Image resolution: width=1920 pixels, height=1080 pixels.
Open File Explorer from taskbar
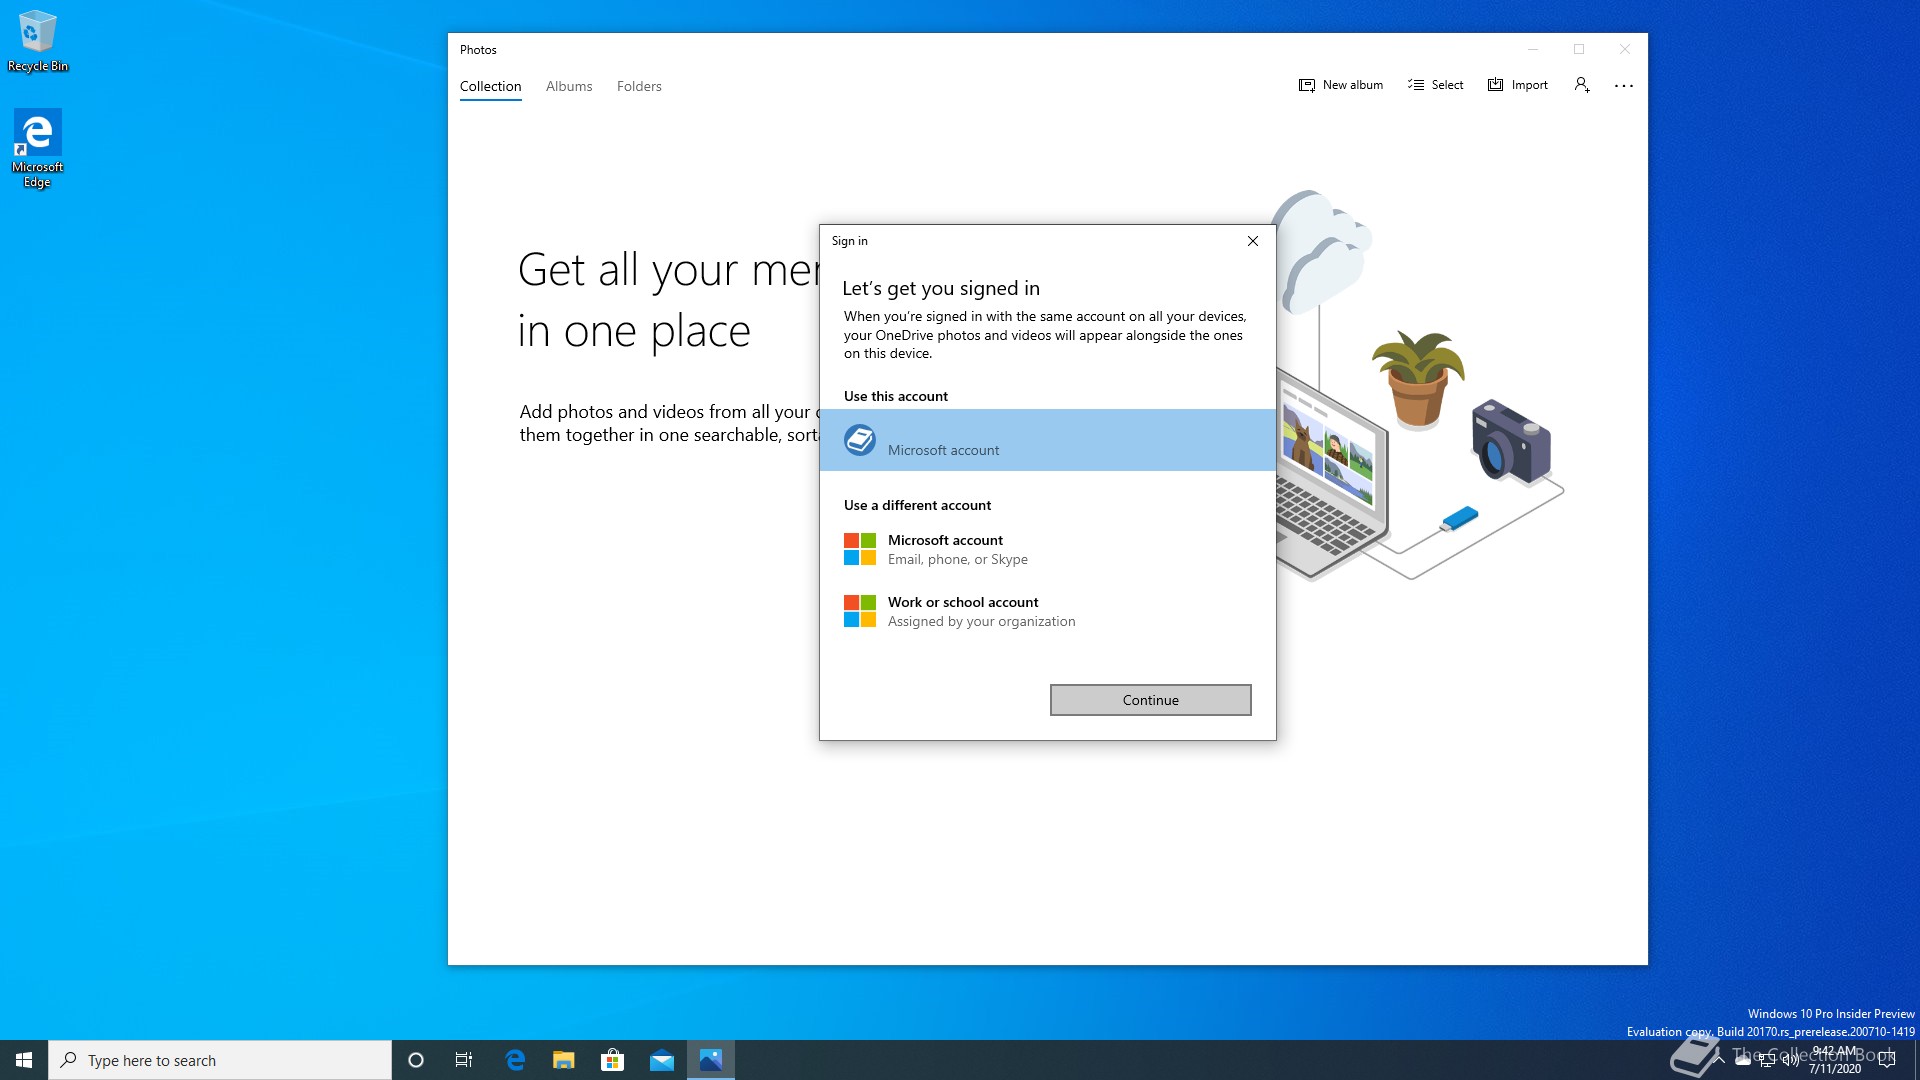point(564,1060)
